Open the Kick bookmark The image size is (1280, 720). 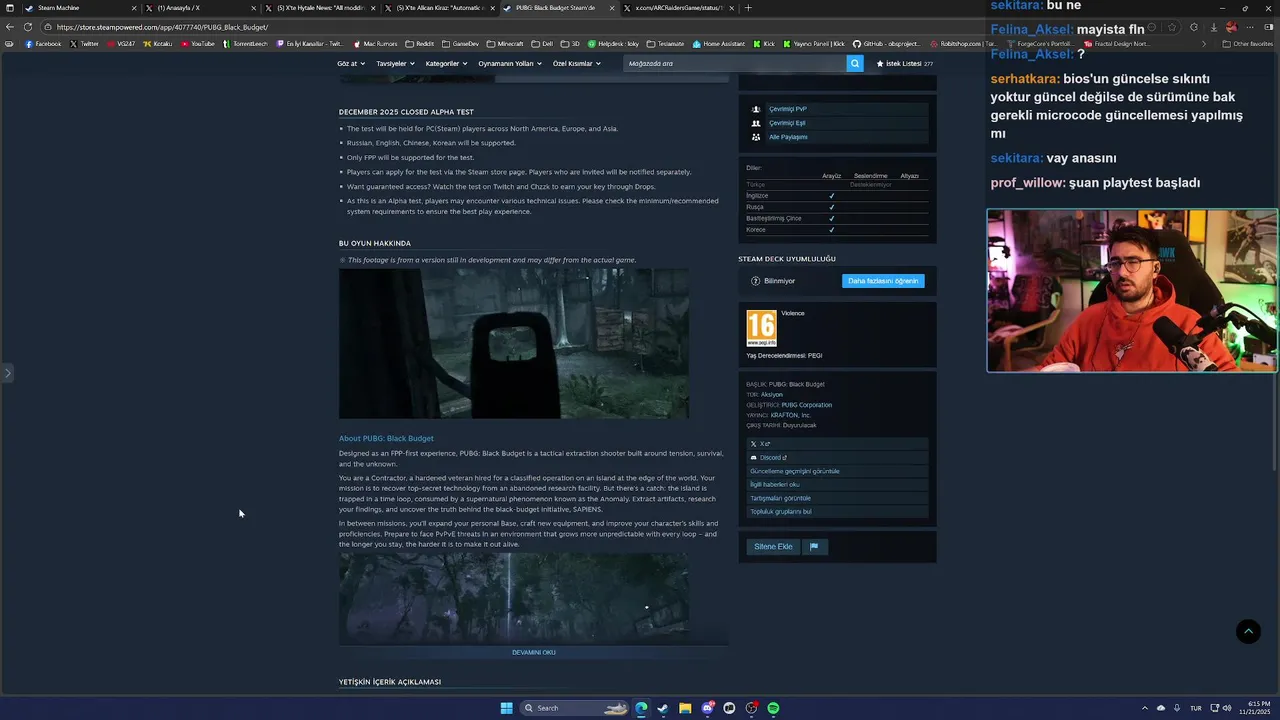764,44
